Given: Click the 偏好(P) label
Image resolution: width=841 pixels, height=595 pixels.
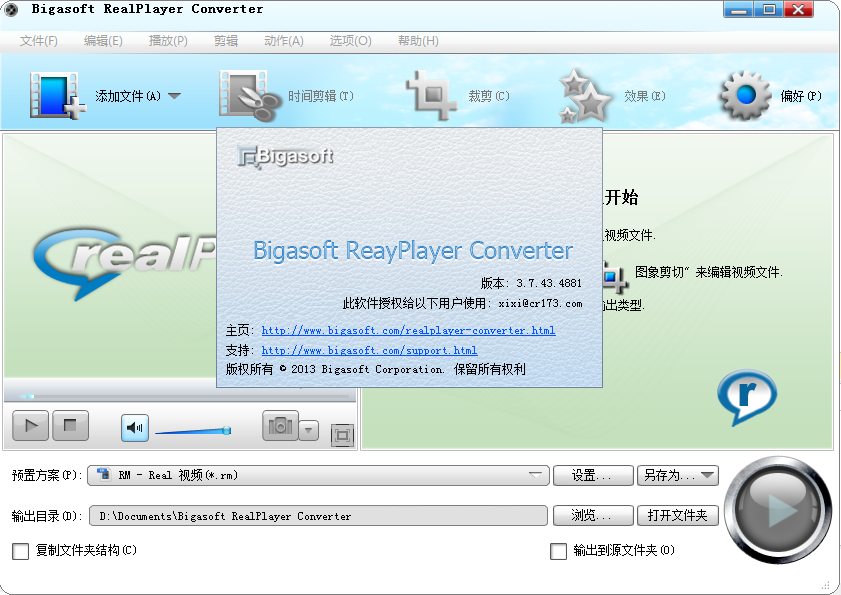Looking at the screenshot, I should tap(801, 96).
